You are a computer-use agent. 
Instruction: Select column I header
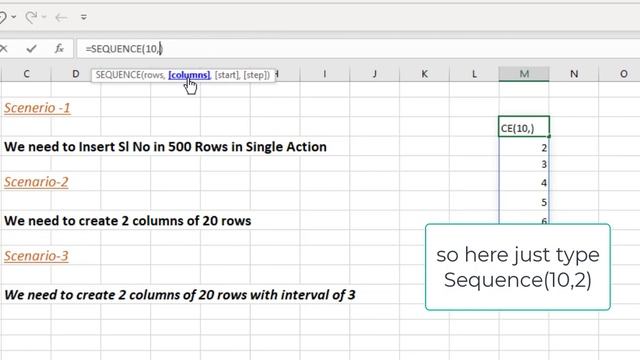324,74
